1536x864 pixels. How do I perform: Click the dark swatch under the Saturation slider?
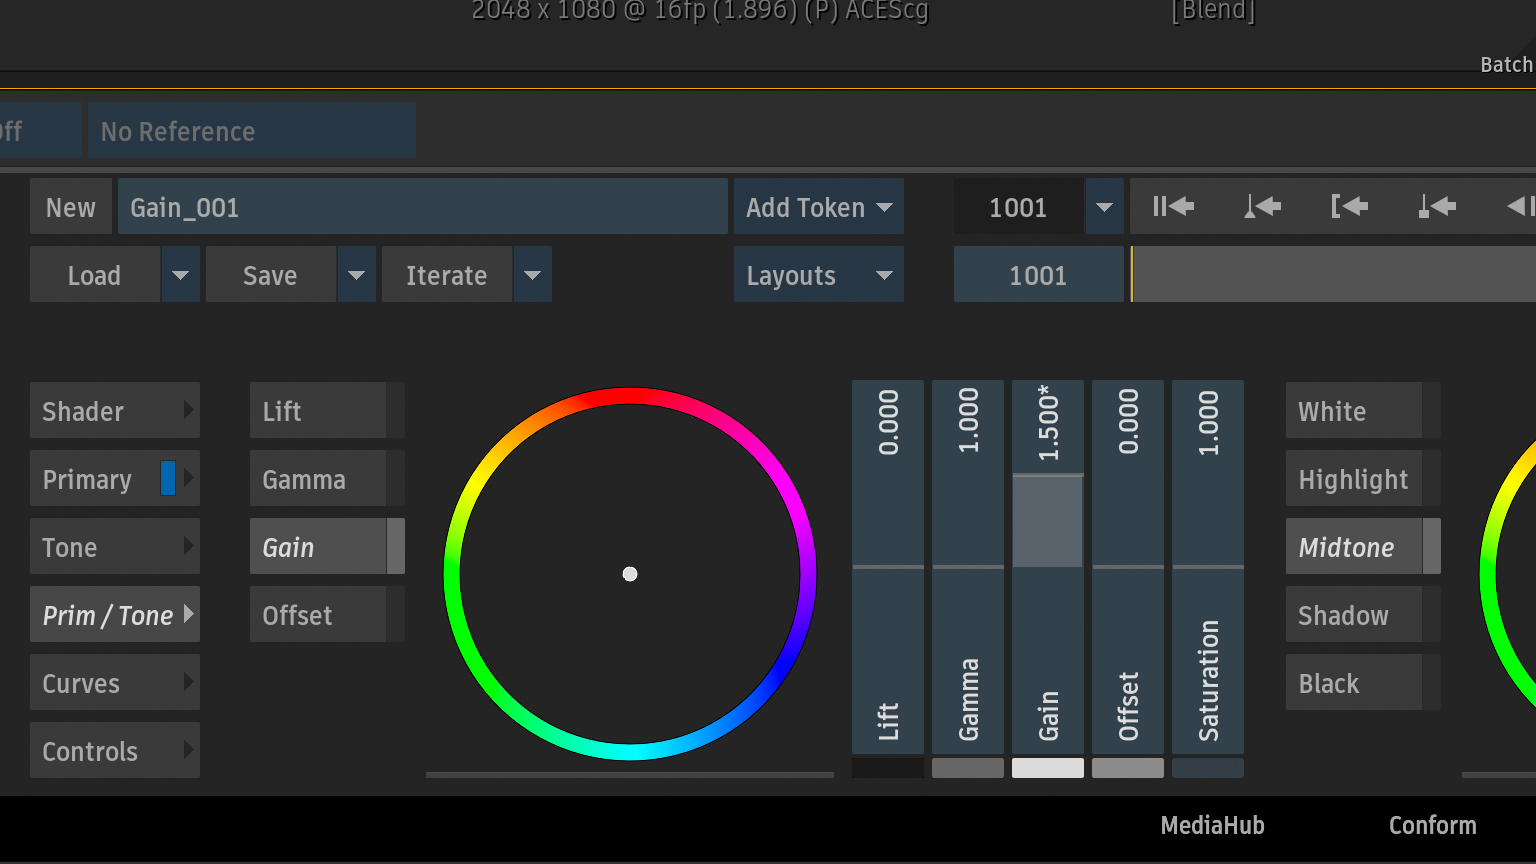(x=1208, y=768)
